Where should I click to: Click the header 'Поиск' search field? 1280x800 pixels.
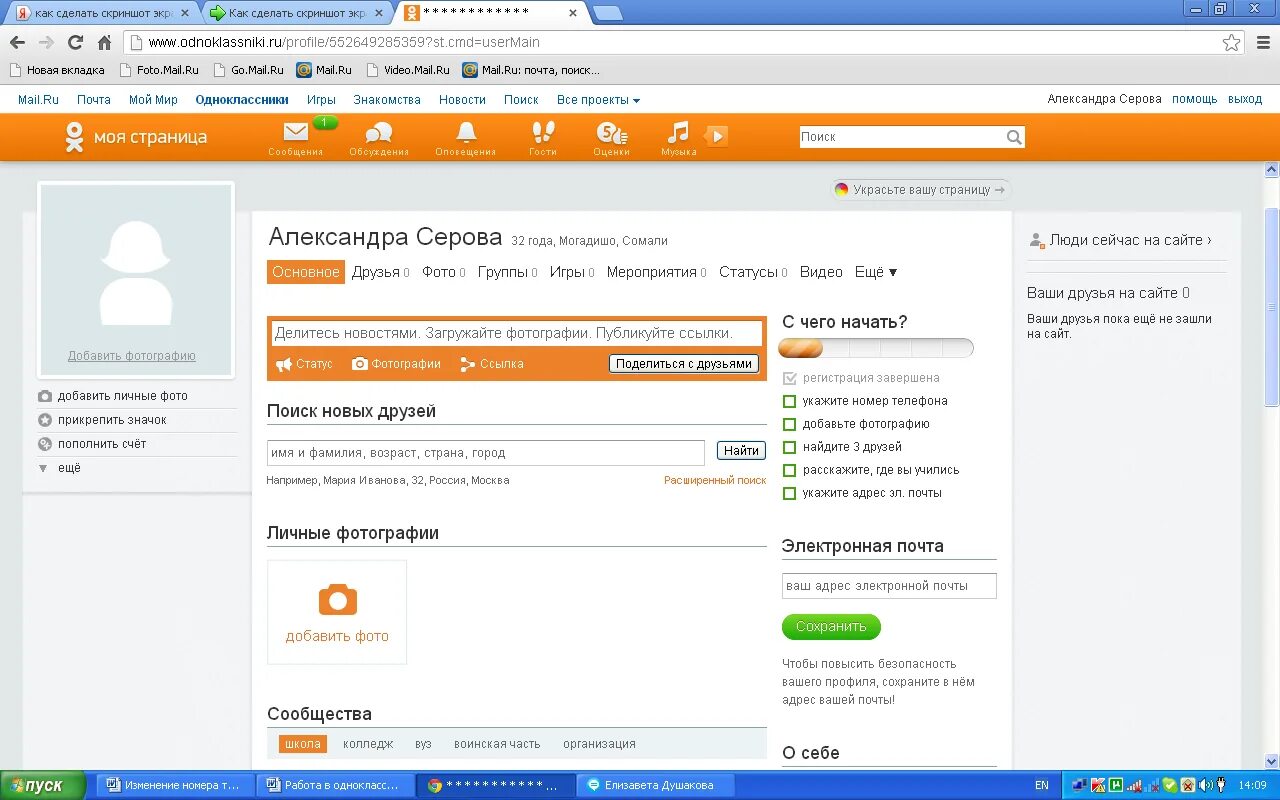click(x=901, y=137)
